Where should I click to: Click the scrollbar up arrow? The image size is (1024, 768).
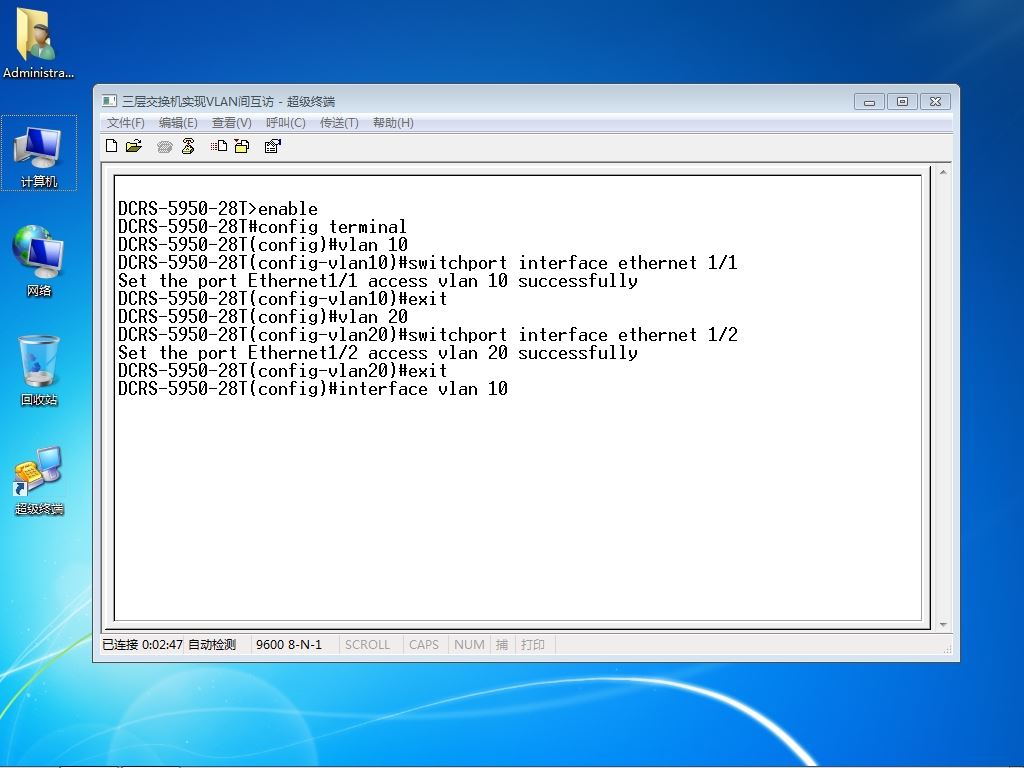point(943,172)
